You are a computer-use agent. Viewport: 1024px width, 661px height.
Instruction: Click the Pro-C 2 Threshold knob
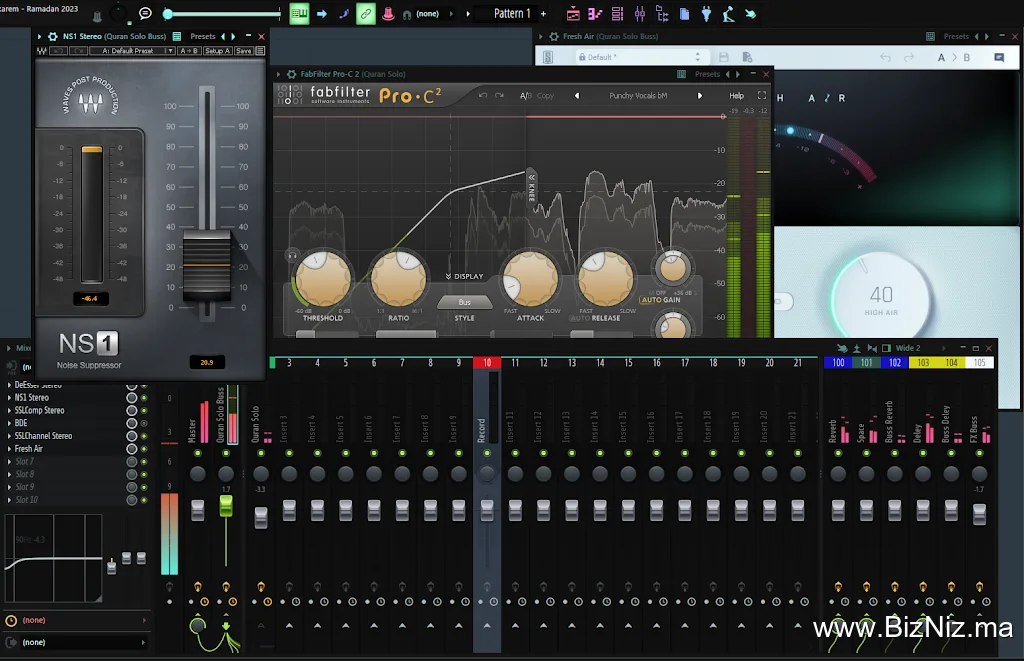(323, 278)
